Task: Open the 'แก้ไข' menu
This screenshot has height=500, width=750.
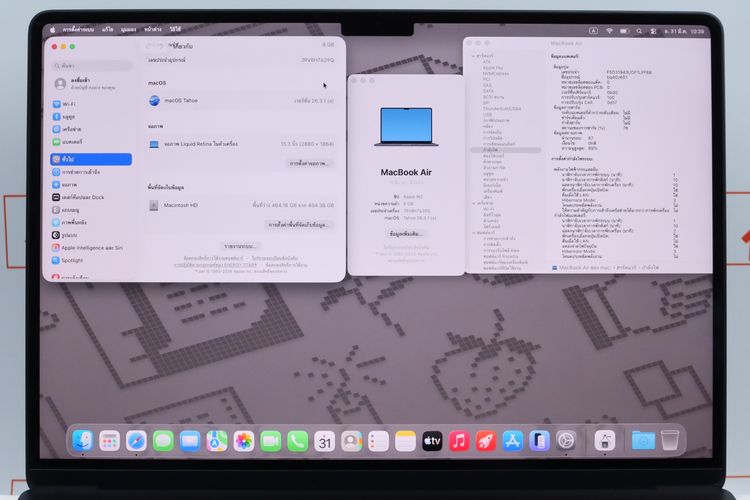Action: [x=108, y=30]
